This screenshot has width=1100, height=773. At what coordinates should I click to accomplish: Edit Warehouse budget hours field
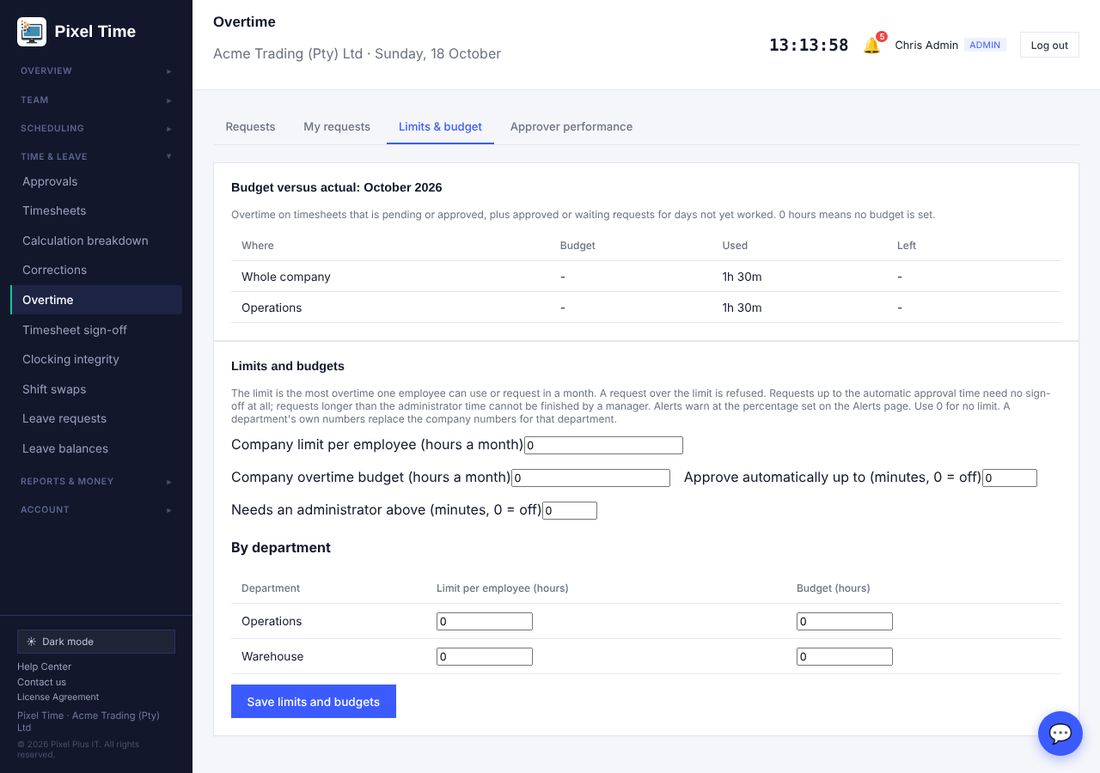coord(845,657)
